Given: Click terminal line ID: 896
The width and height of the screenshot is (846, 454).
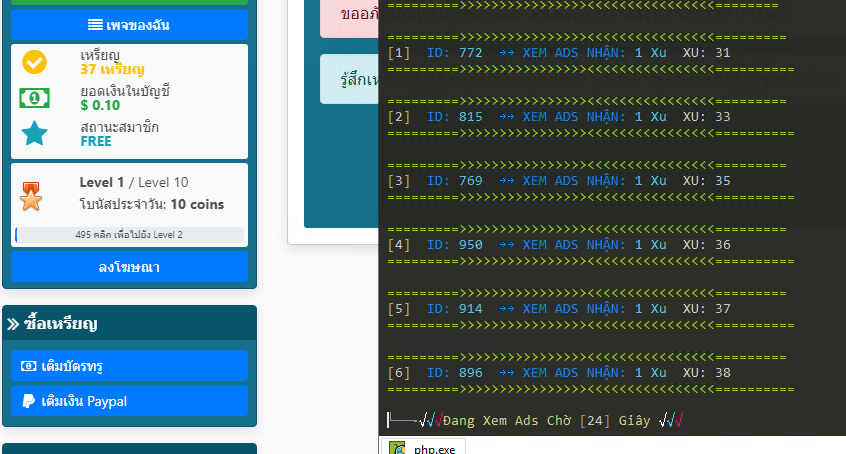Looking at the screenshot, I should click(x=559, y=373).
